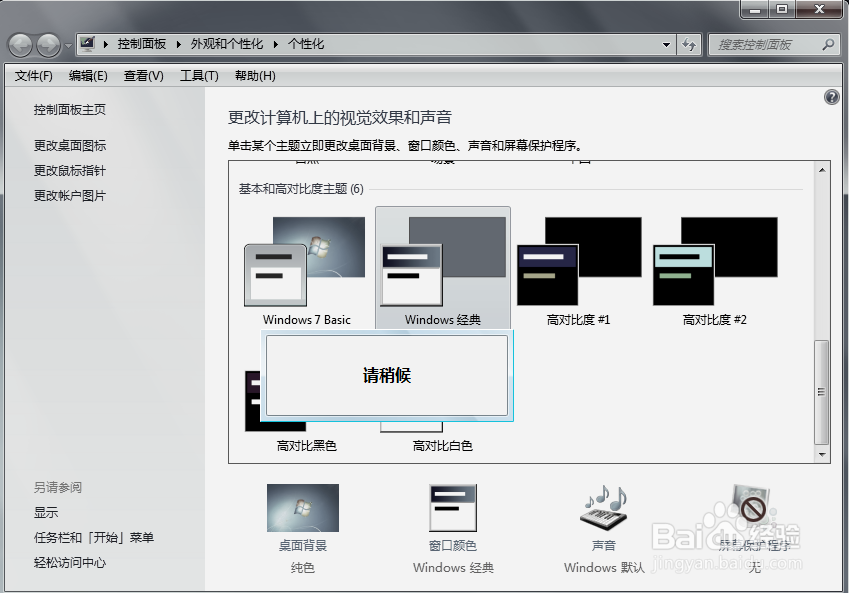Click the theme list scrollbar thumb
Image resolution: width=849 pixels, height=593 pixels.
[x=822, y=392]
